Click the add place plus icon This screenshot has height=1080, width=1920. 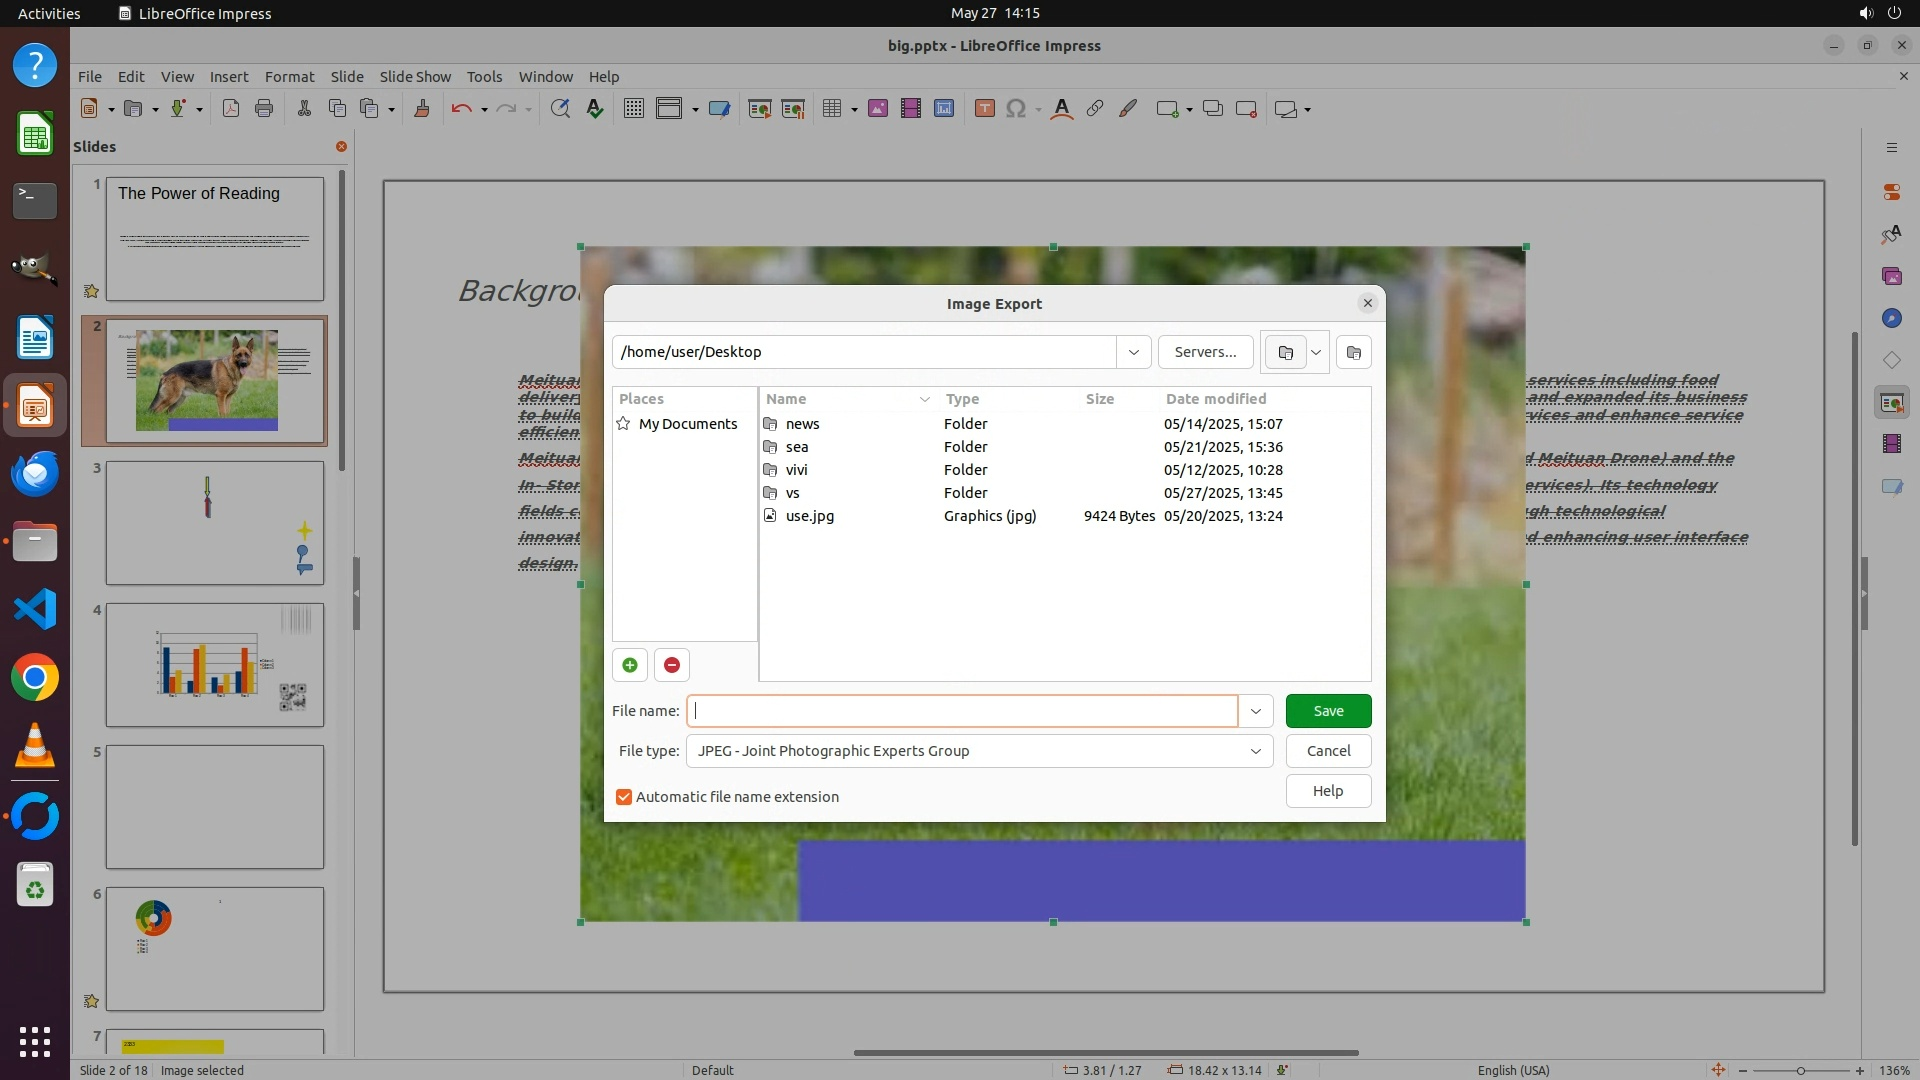(630, 665)
